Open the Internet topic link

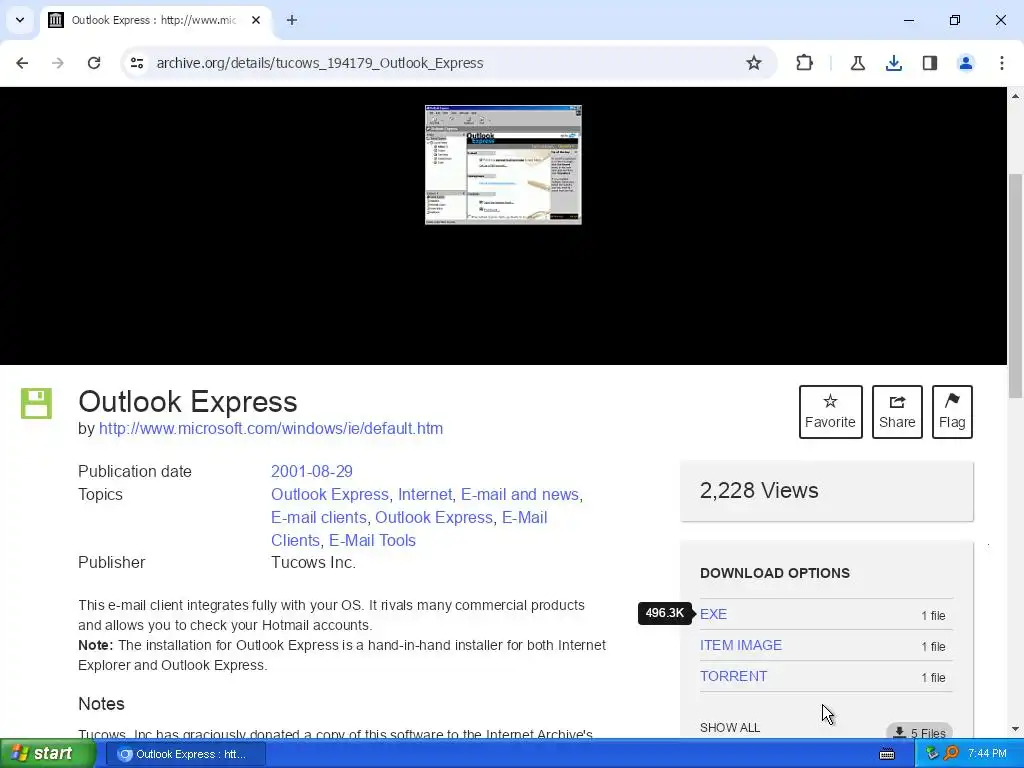point(424,494)
